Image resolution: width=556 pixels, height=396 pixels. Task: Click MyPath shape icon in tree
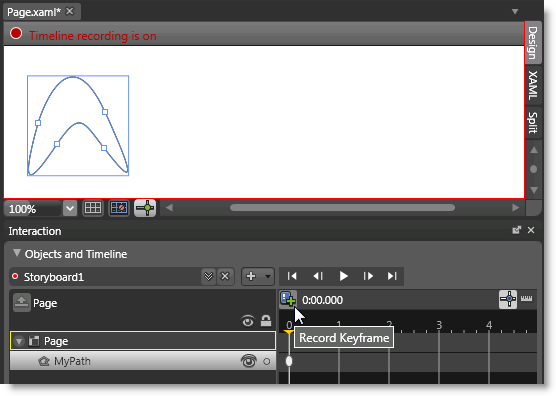44,361
